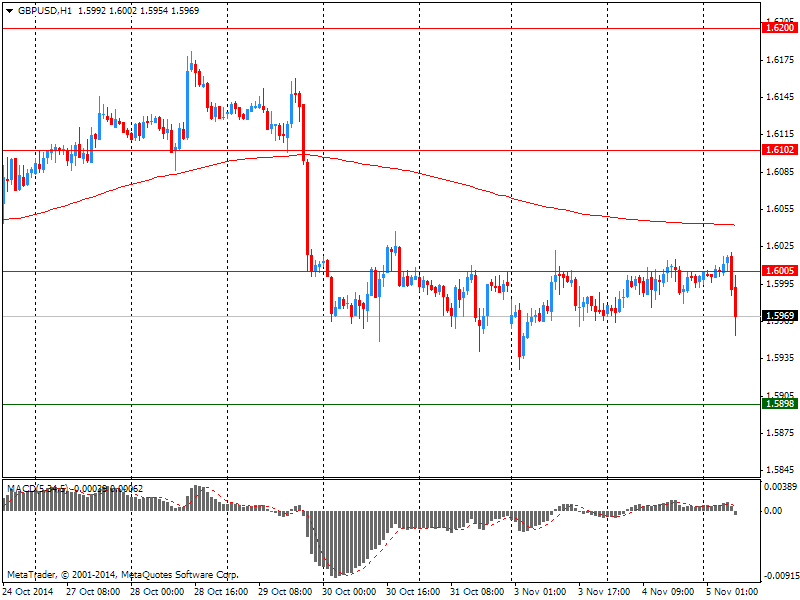The image size is (800, 600).
Task: Select the close value 1.5969 in the header
Action: (x=185, y=11)
